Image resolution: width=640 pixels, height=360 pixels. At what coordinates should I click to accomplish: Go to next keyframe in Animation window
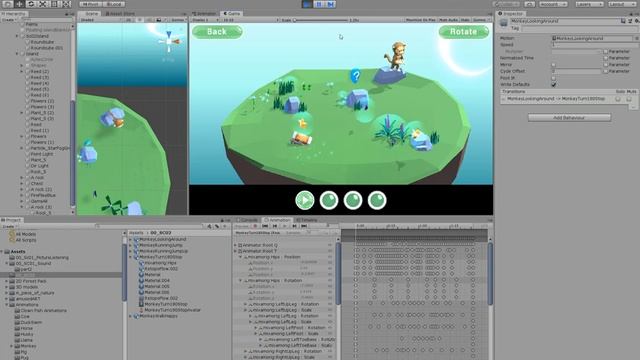294,226
